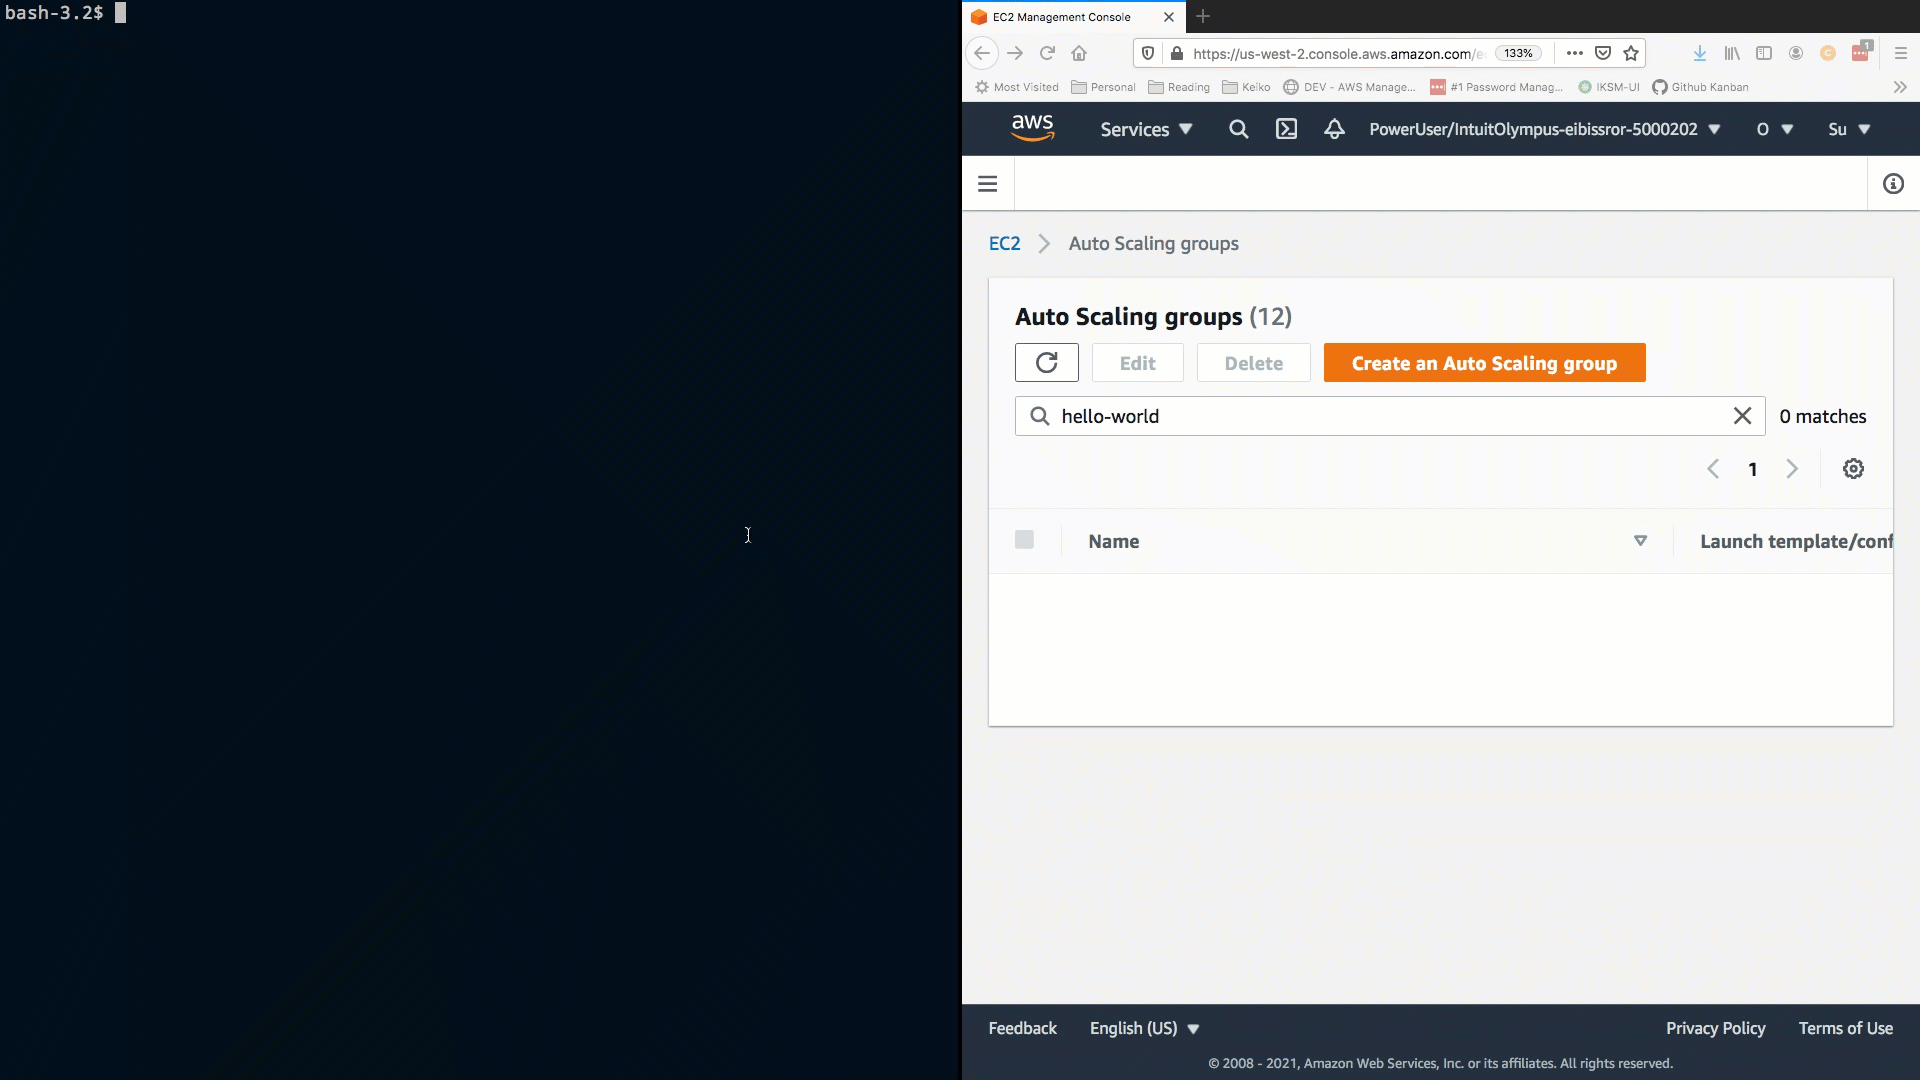Open the PowerUser account dropdown
Viewport: 1920px width, 1080px height.
click(x=1544, y=129)
